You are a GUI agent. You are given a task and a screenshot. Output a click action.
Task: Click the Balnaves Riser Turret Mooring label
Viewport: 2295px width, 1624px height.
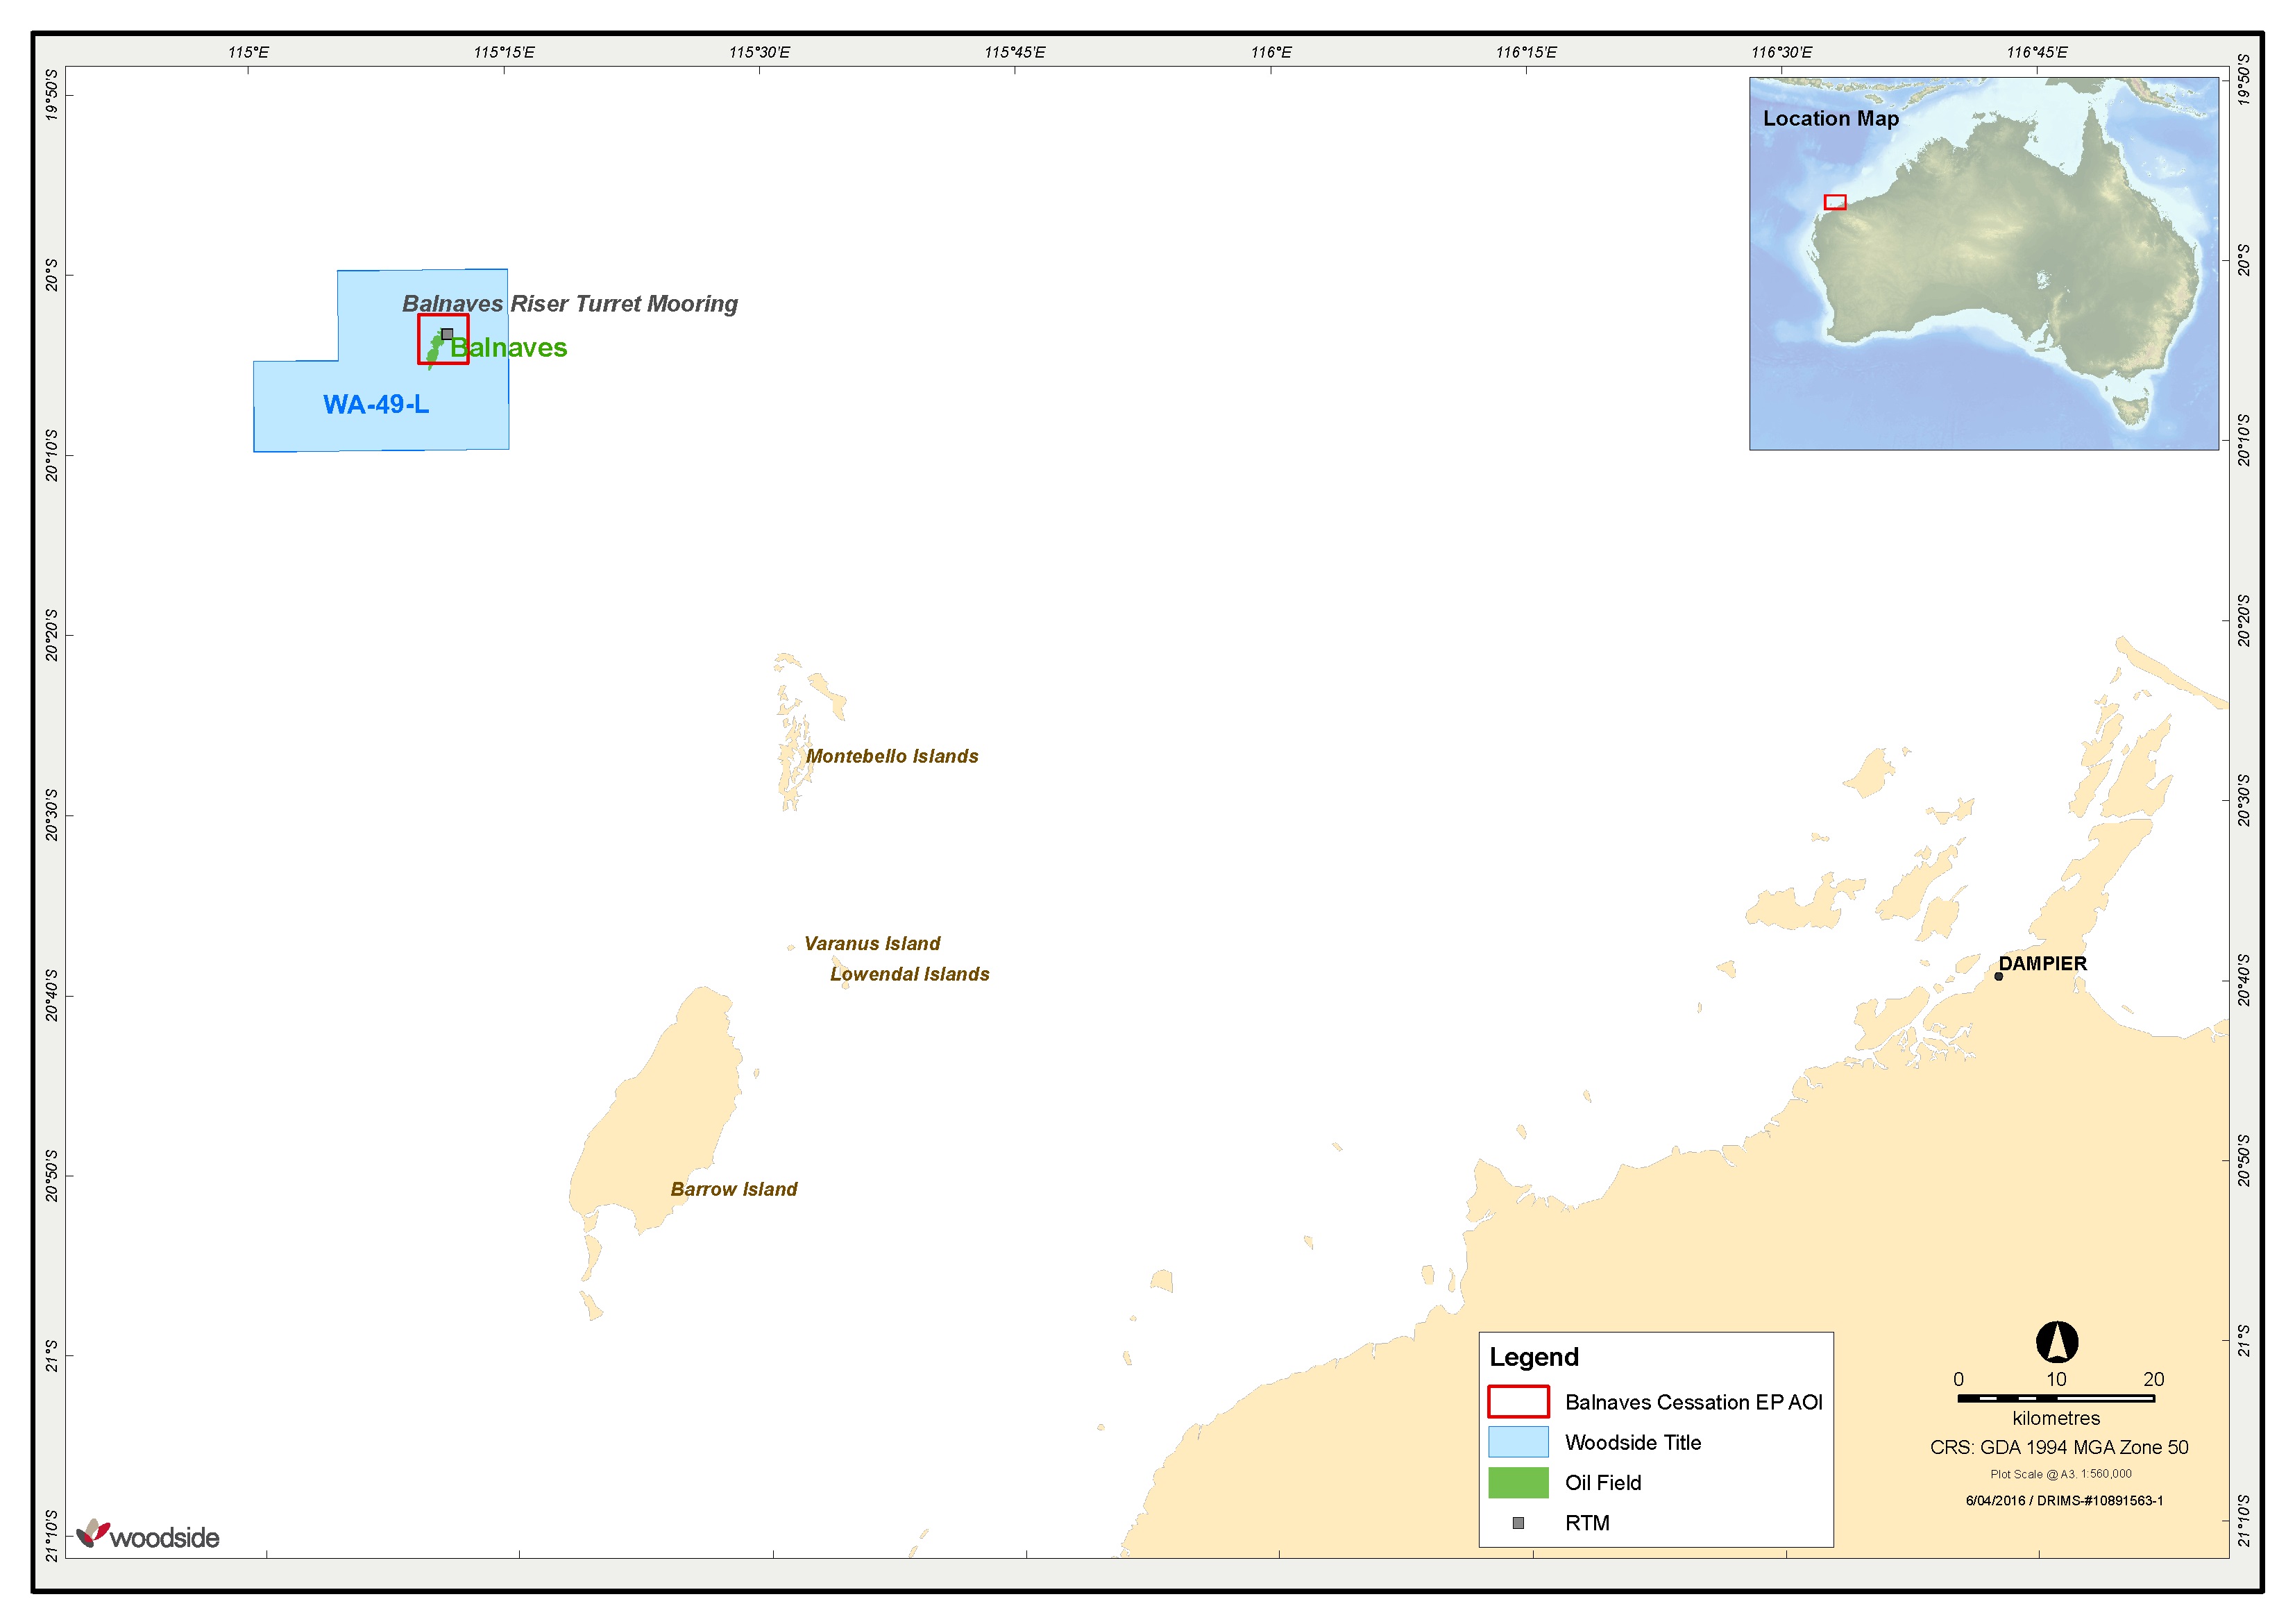570,304
